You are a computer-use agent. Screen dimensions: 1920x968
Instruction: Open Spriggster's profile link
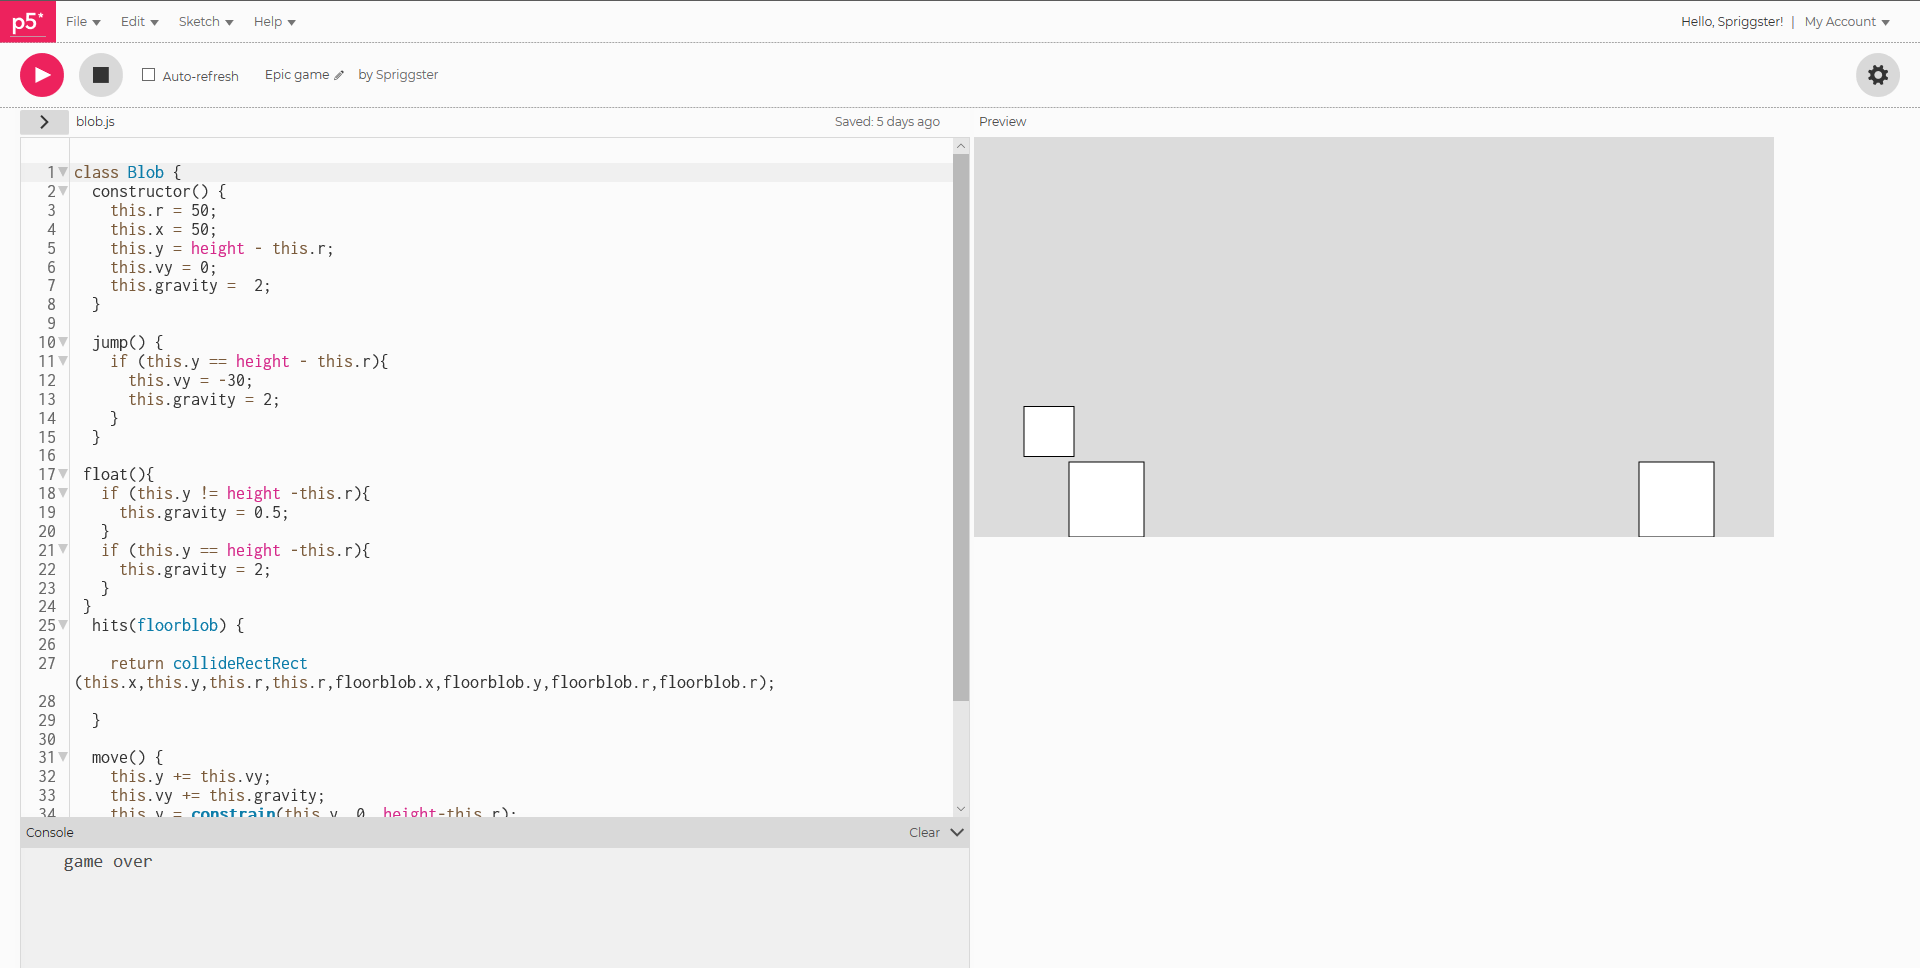coord(406,75)
